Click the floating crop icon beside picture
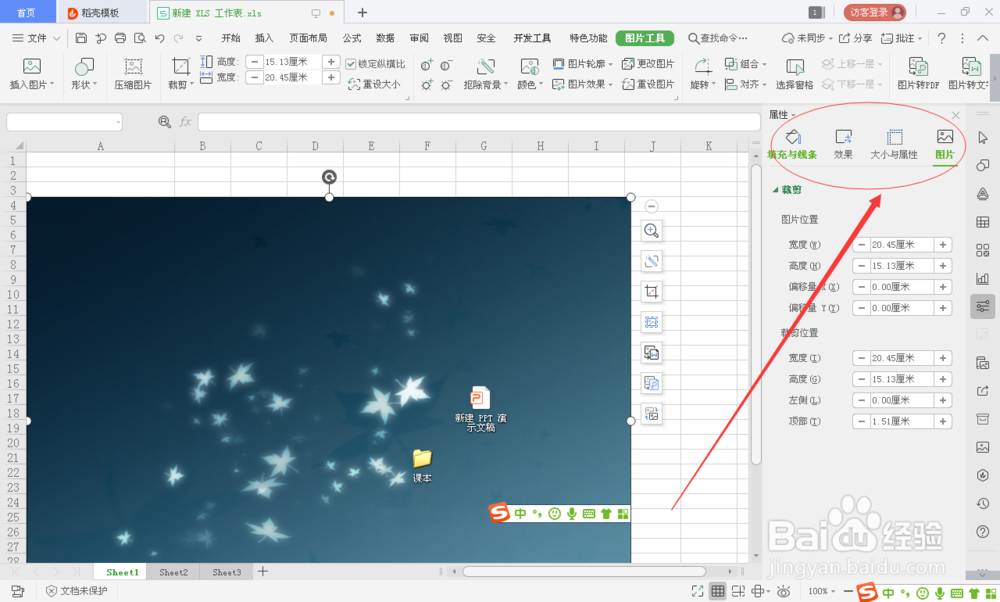1000x602 pixels. coord(651,291)
